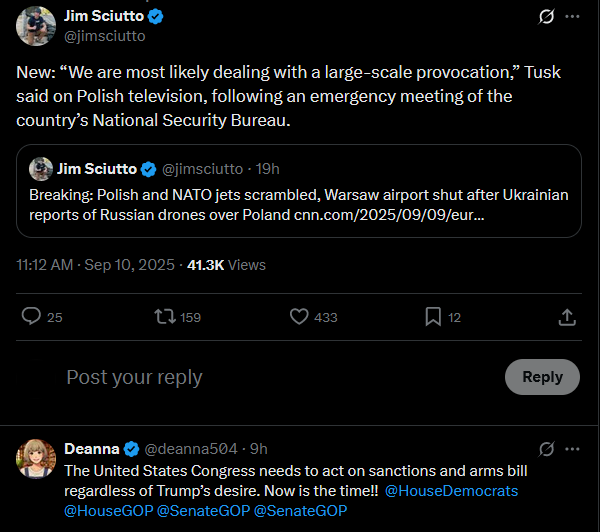Open the quoted Breaking post about Polish jets
600x532 pixels.
click(x=299, y=191)
